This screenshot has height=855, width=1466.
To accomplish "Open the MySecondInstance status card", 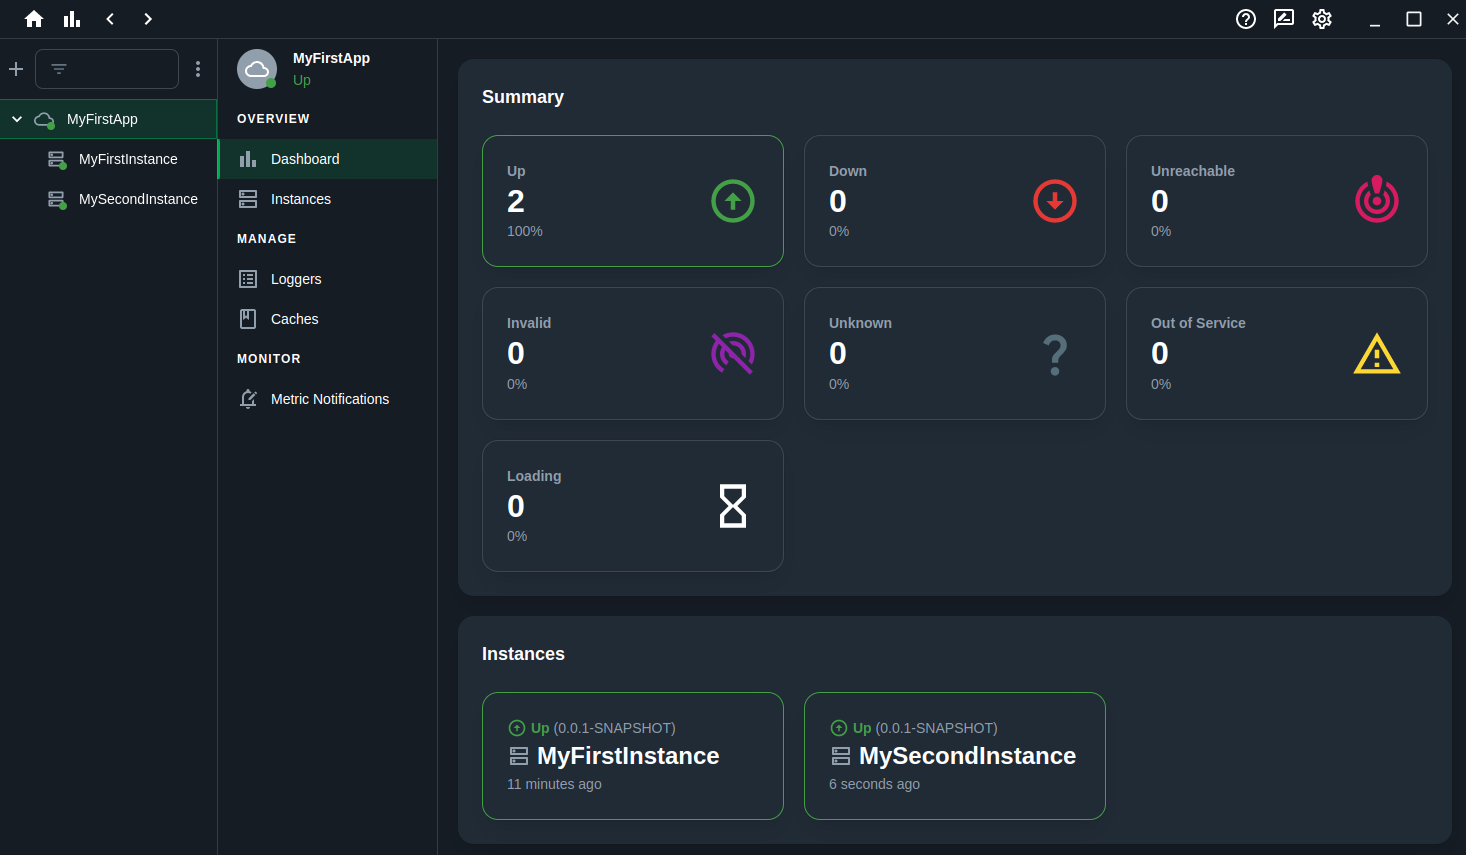I will 954,756.
